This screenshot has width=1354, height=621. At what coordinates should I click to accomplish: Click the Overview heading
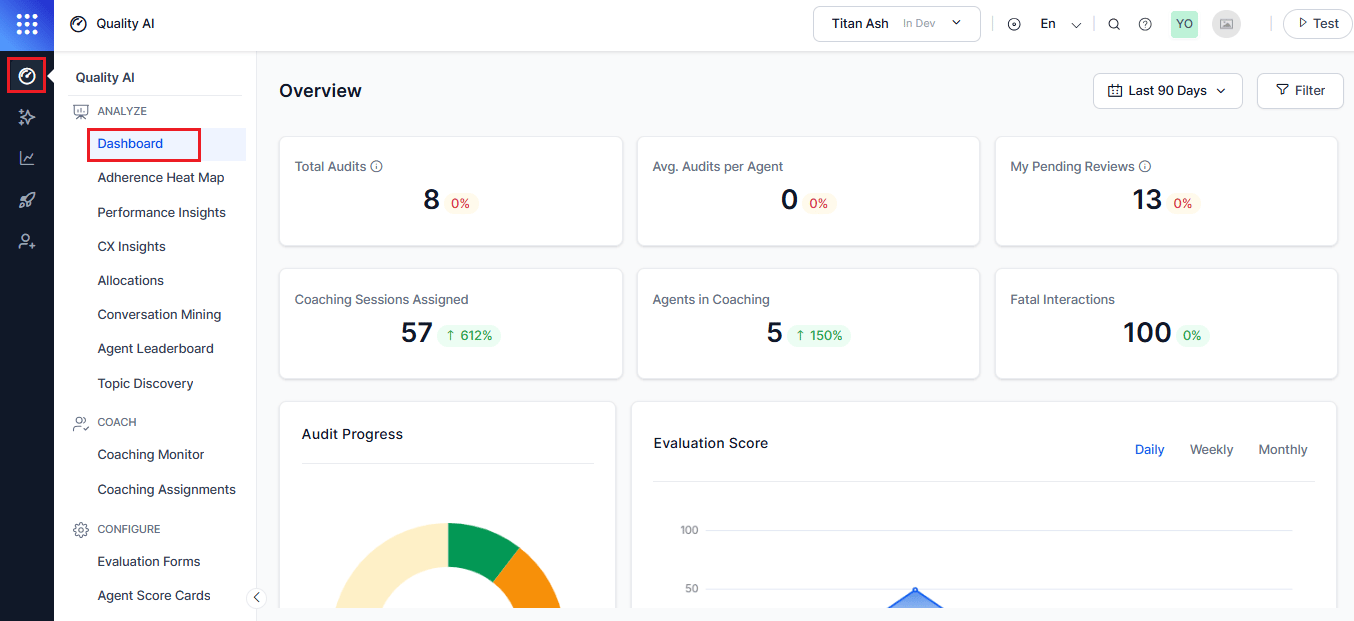pyautogui.click(x=320, y=91)
